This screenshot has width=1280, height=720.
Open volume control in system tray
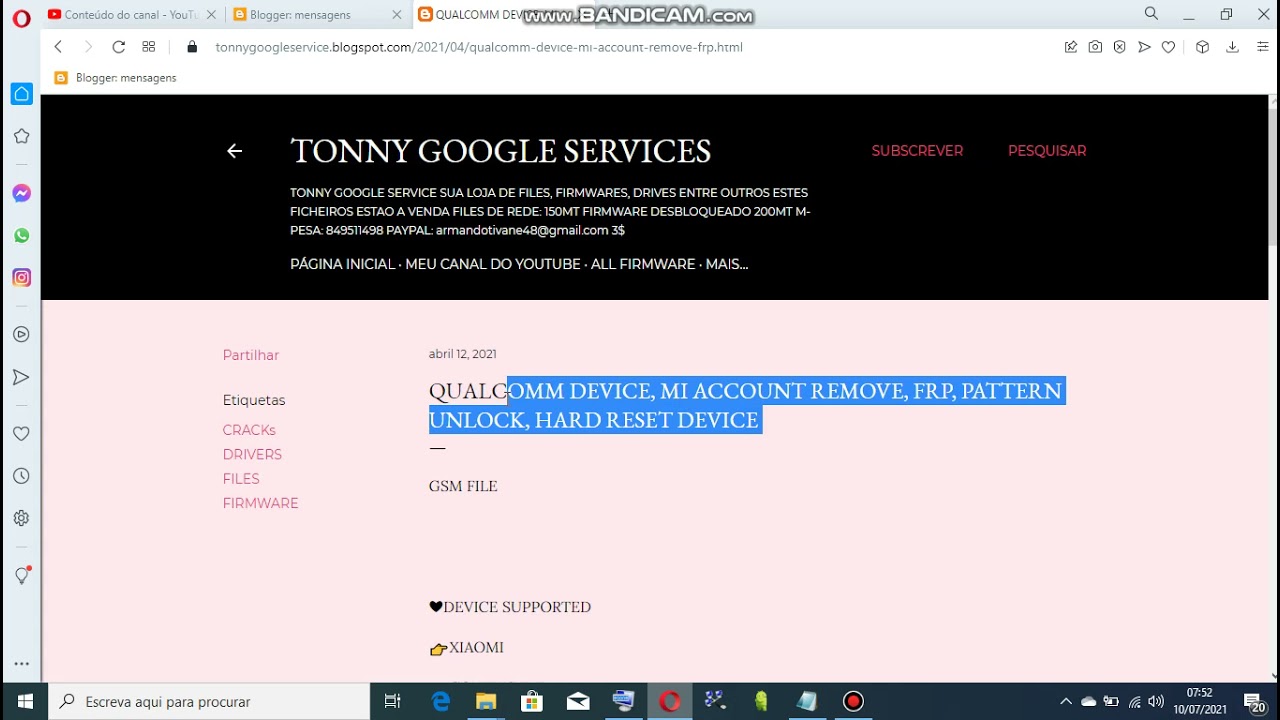pos(1156,701)
